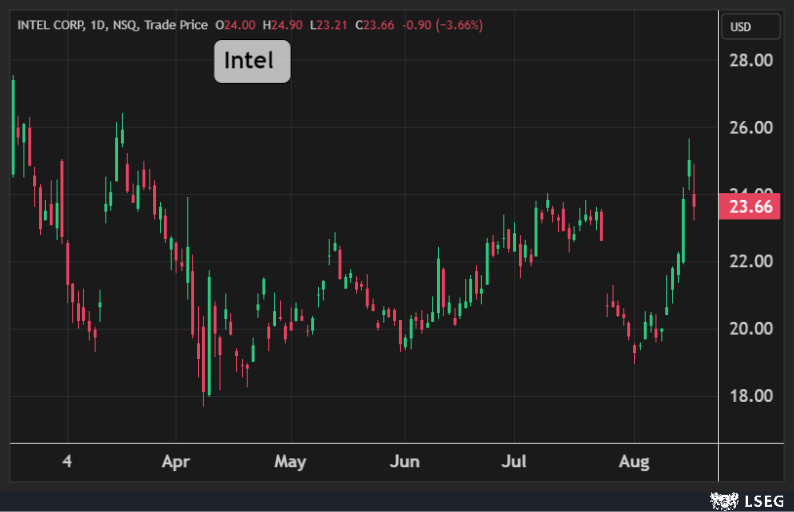
Task: Click the change value -0.90 (-3.66%)
Action: (443, 25)
